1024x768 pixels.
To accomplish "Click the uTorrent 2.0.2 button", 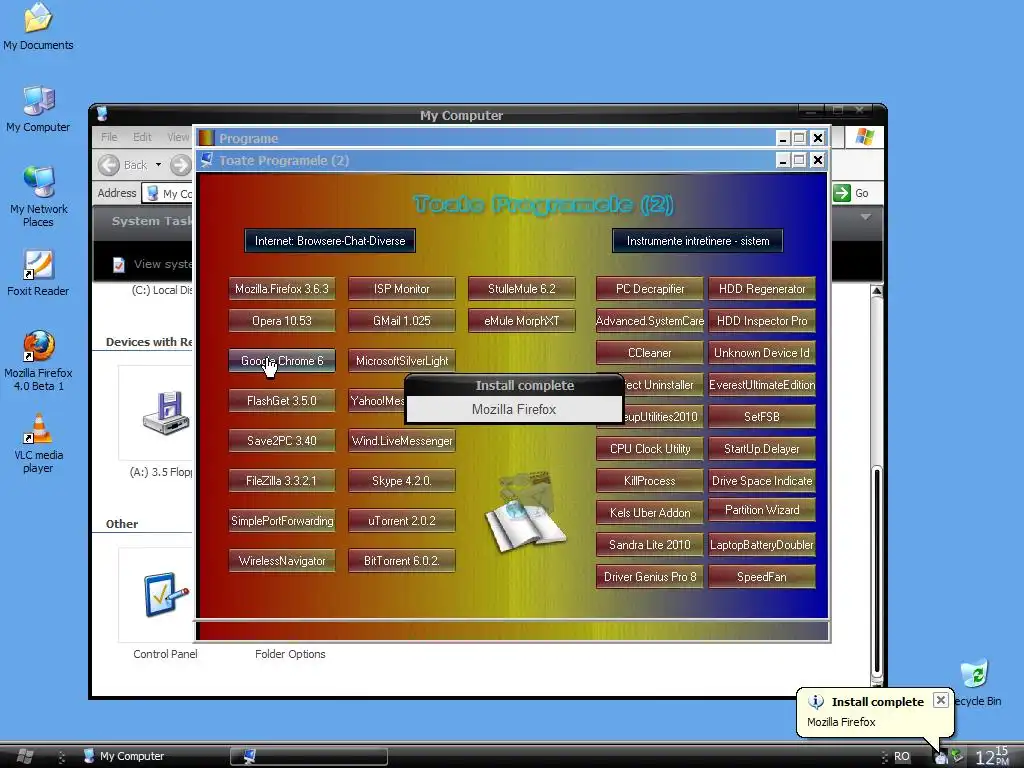I will 402,520.
